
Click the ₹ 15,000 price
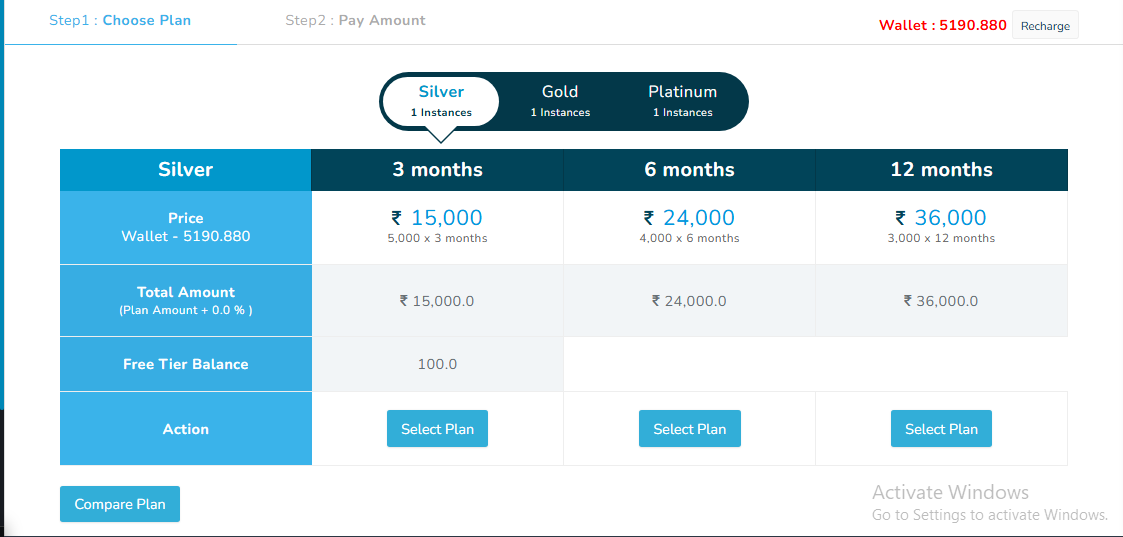(437, 218)
